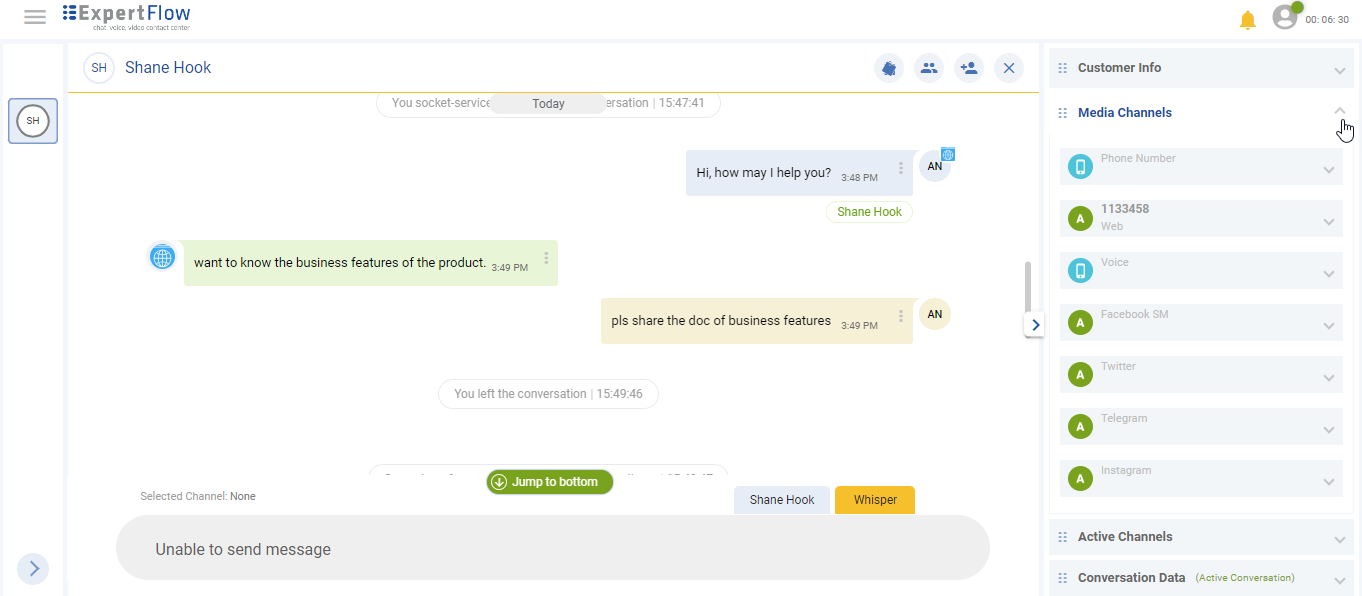Click the wrap-up notes icon in chat header
This screenshot has width=1362, height=596.
pyautogui.click(x=888, y=68)
